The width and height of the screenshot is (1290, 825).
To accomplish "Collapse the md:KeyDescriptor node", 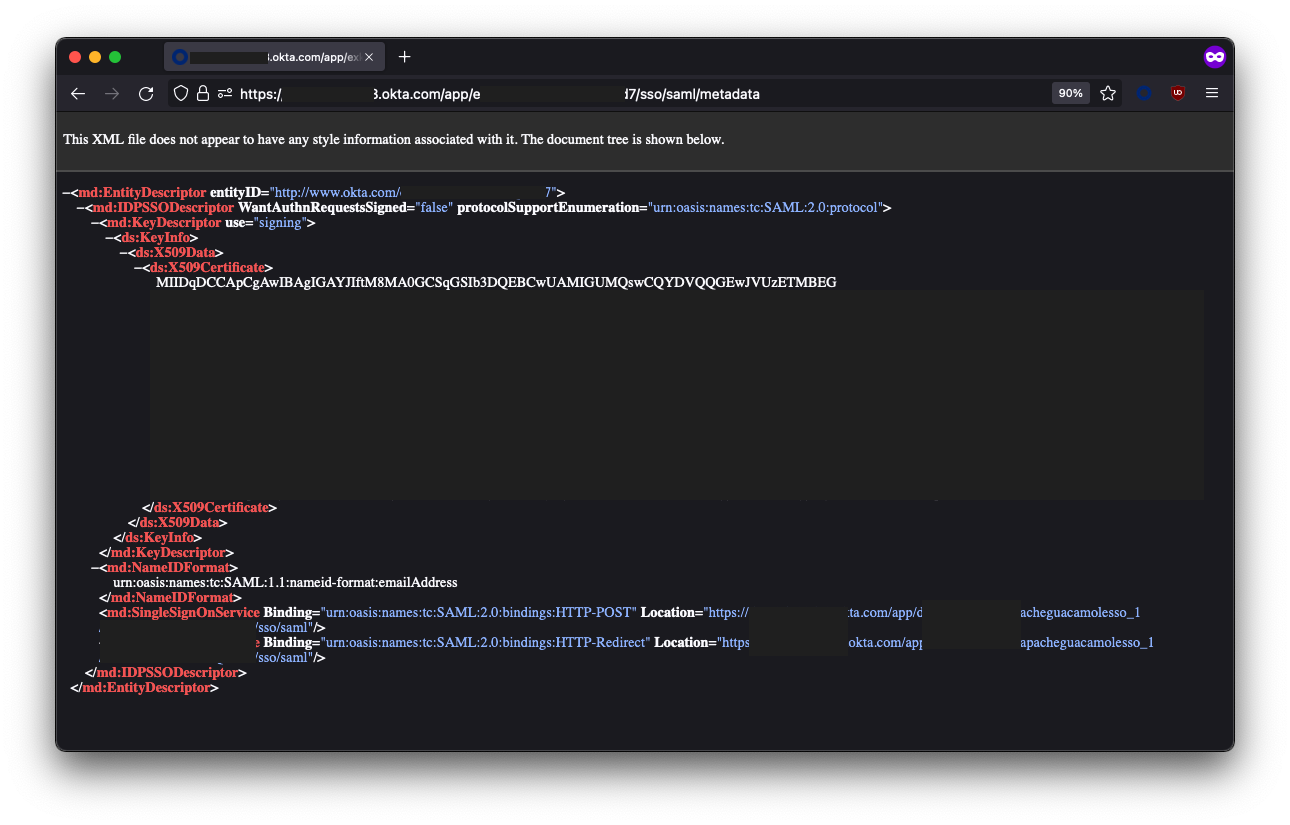I will [95, 223].
